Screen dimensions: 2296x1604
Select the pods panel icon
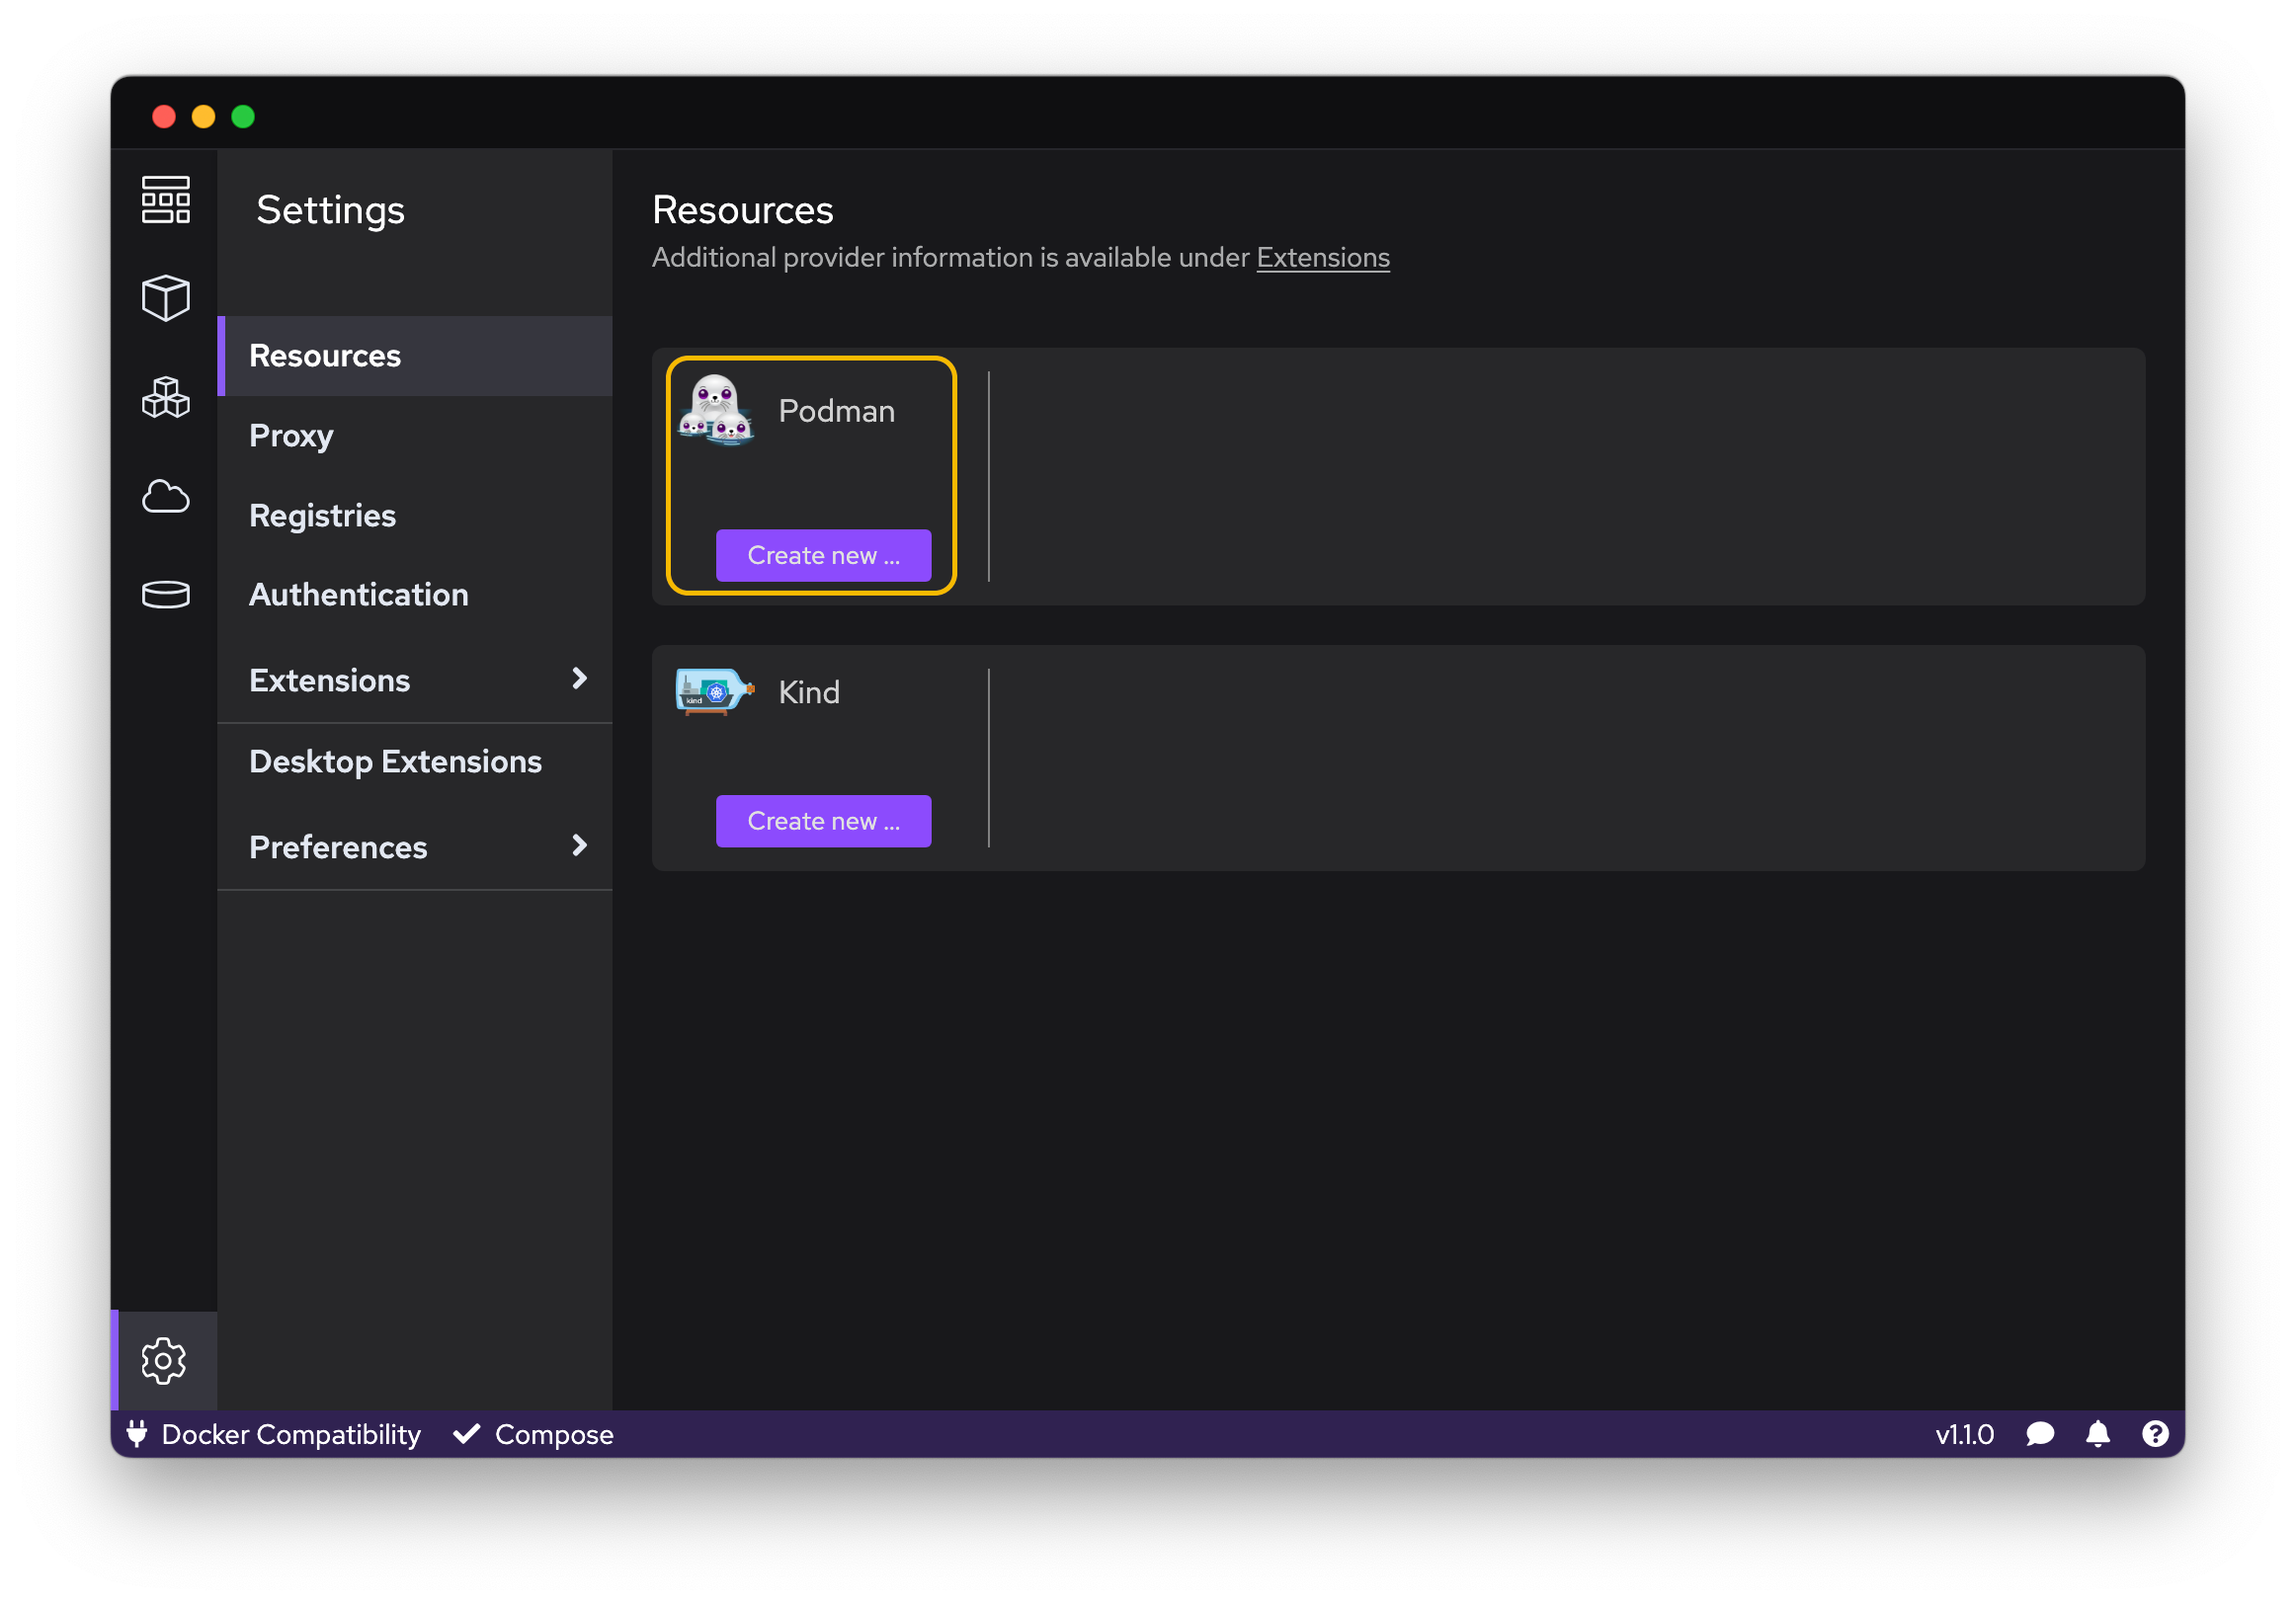166,390
